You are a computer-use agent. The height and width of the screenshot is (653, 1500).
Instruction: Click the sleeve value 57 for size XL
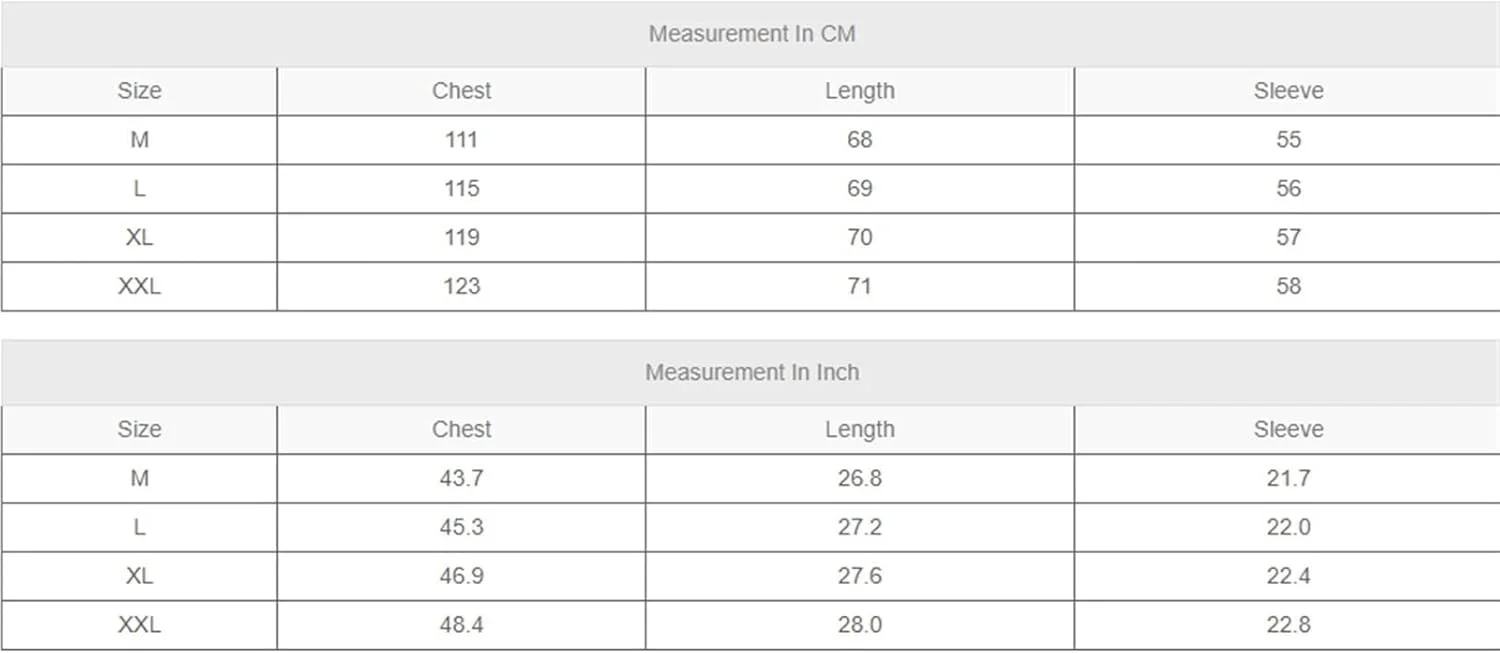[x=1288, y=238]
